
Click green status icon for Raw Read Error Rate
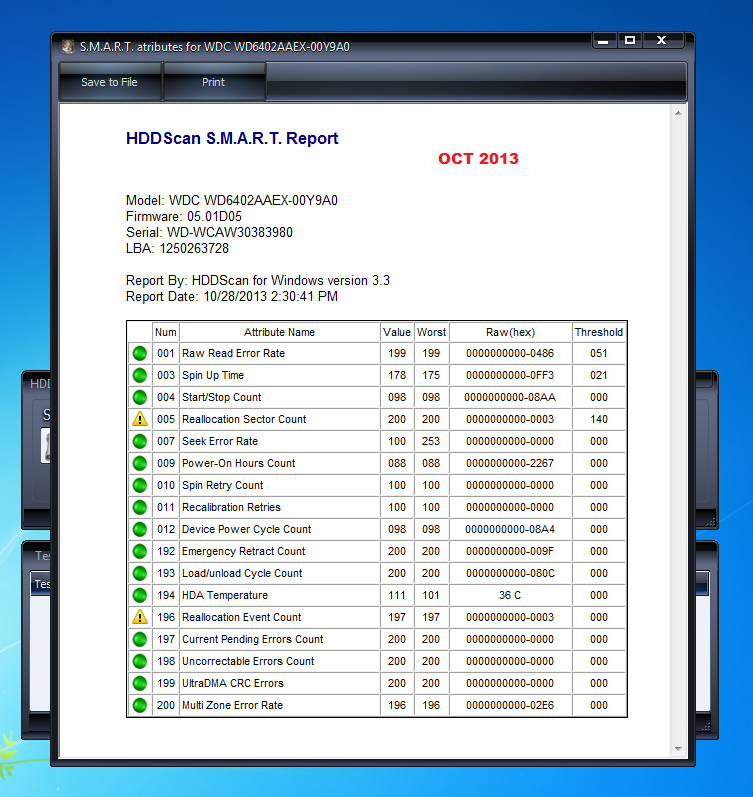[140, 353]
